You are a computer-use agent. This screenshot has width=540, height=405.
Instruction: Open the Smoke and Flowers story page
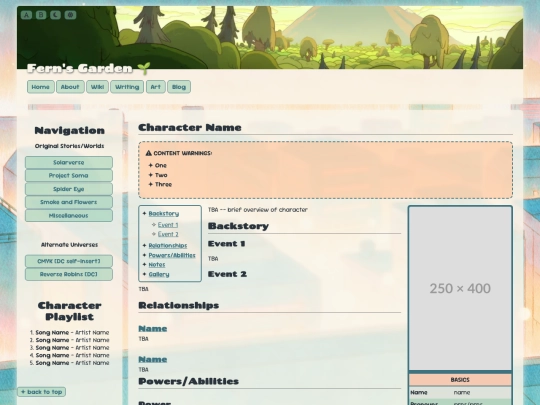[69, 202]
